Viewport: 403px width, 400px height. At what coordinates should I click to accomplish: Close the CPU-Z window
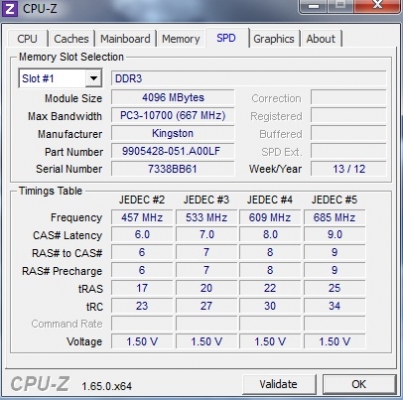(377, 6)
